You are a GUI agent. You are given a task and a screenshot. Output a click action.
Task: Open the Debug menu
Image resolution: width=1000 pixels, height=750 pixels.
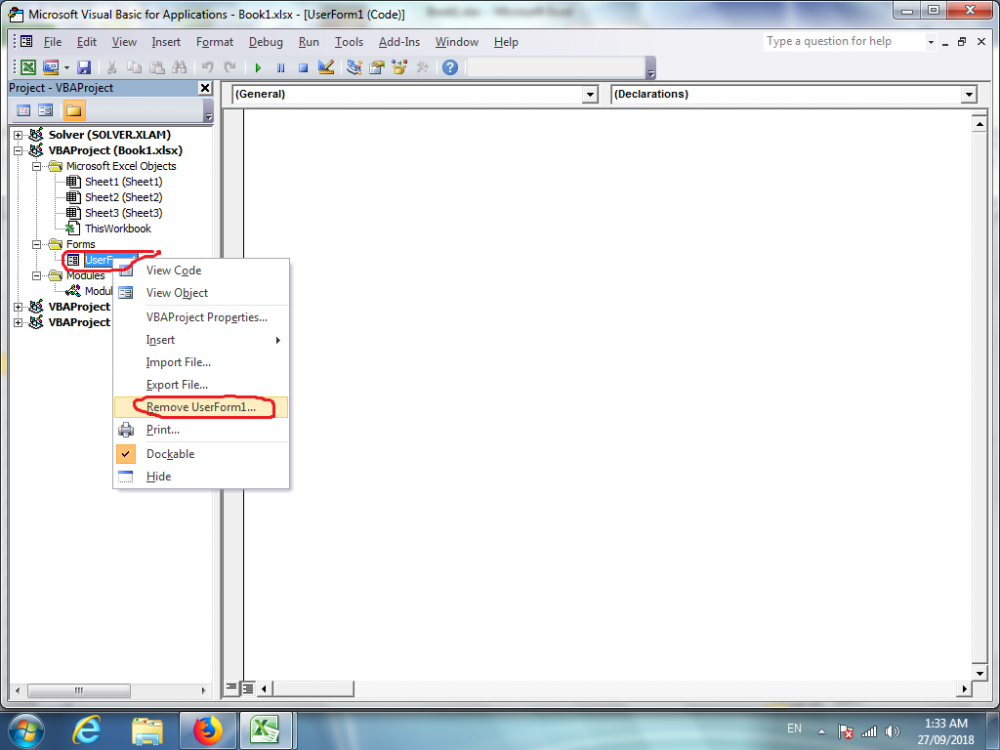coord(266,42)
